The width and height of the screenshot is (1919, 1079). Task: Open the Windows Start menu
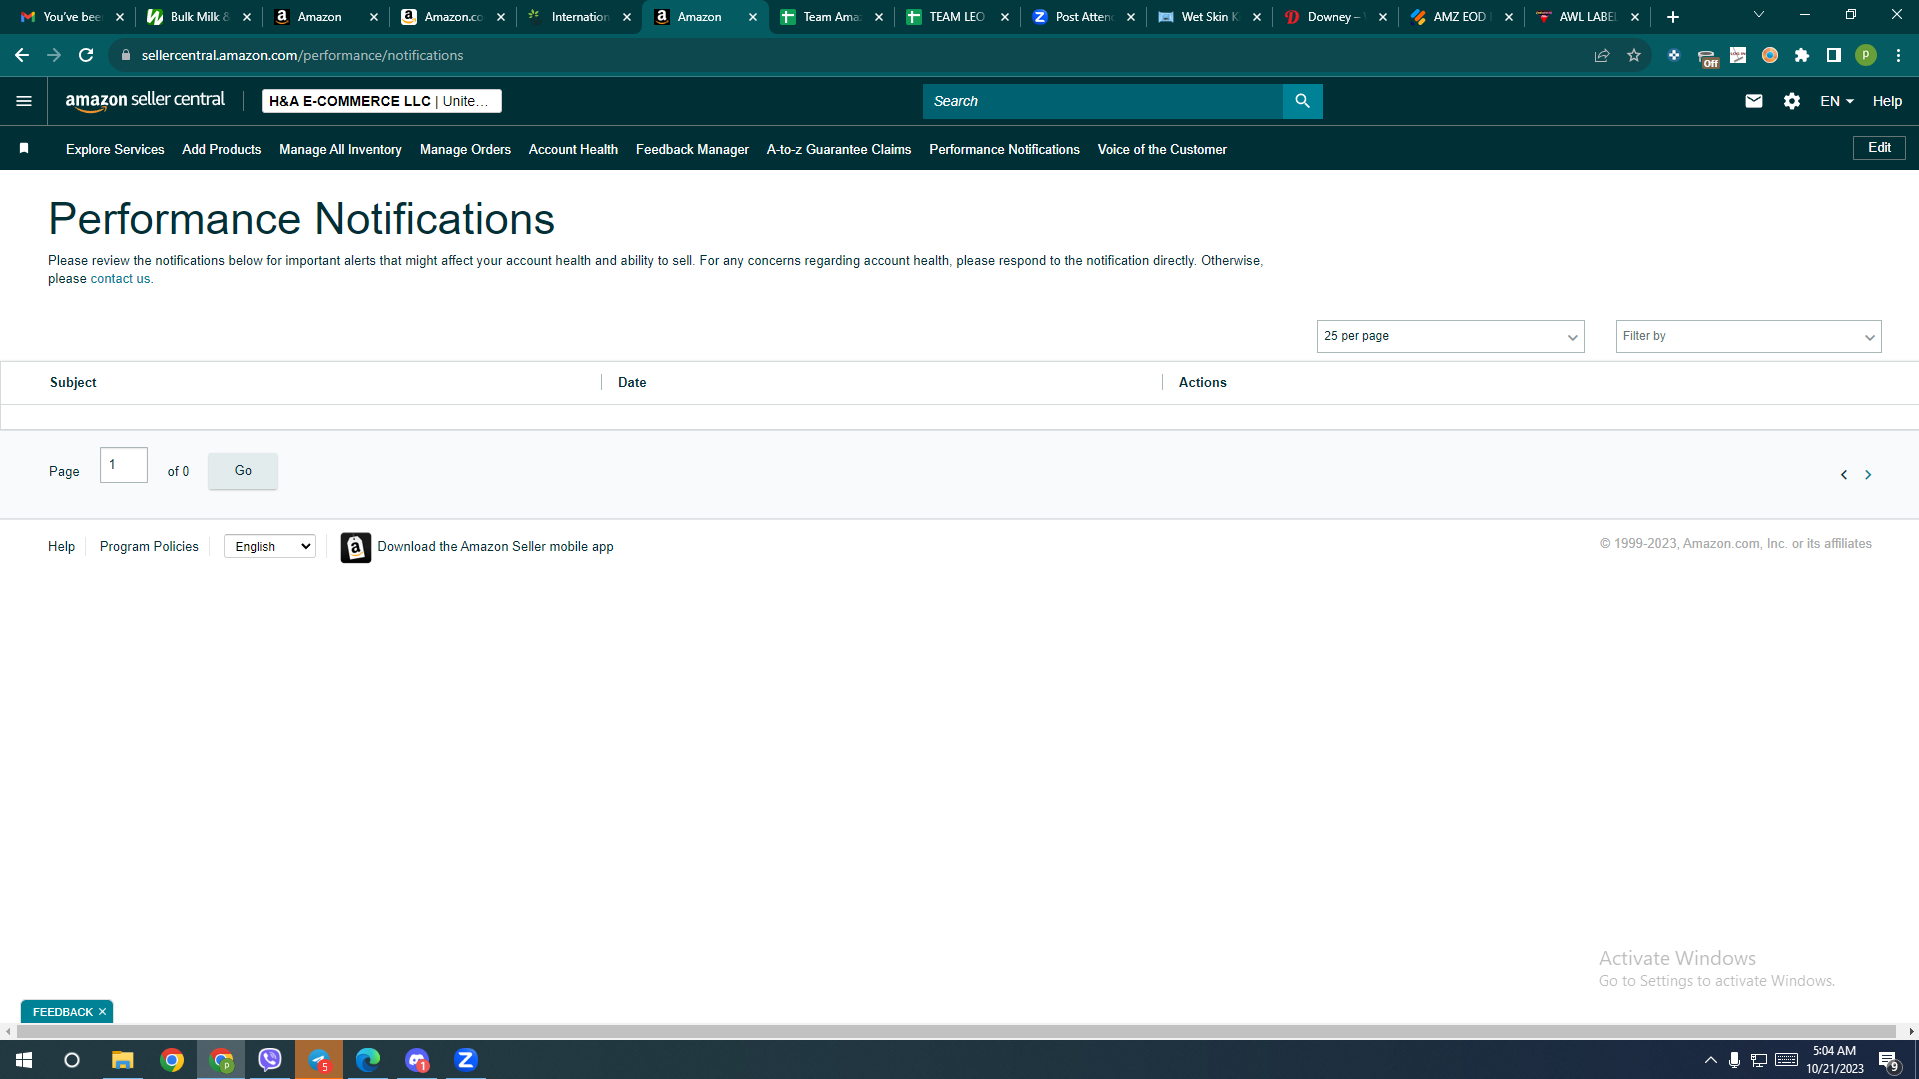24,1060
